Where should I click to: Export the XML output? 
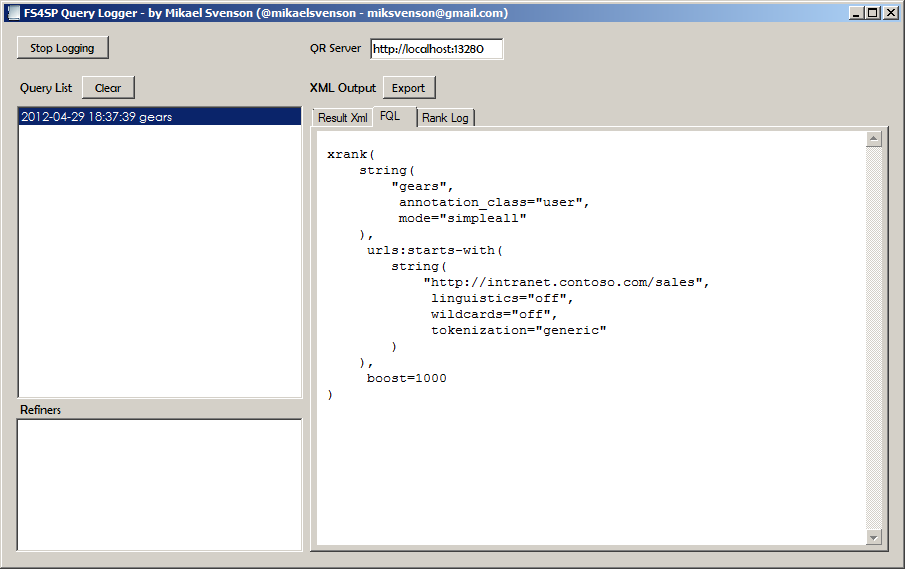pyautogui.click(x=409, y=88)
